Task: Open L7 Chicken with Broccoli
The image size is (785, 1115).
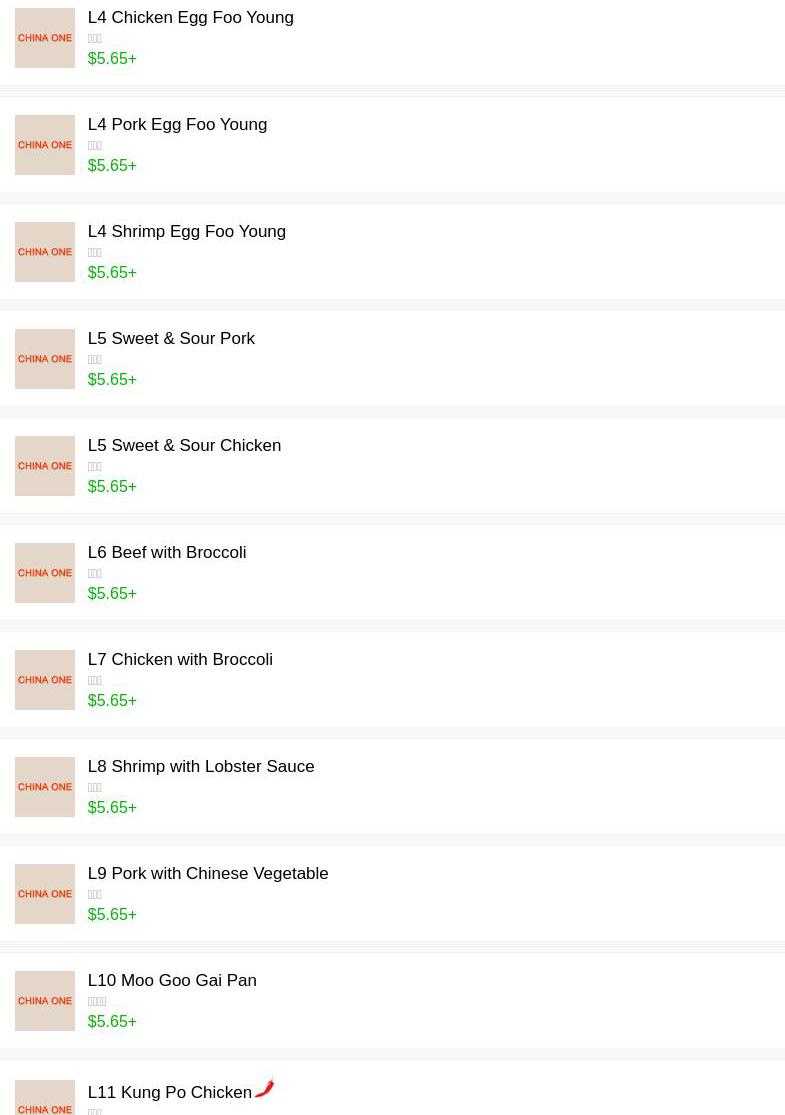Action: 180,660
